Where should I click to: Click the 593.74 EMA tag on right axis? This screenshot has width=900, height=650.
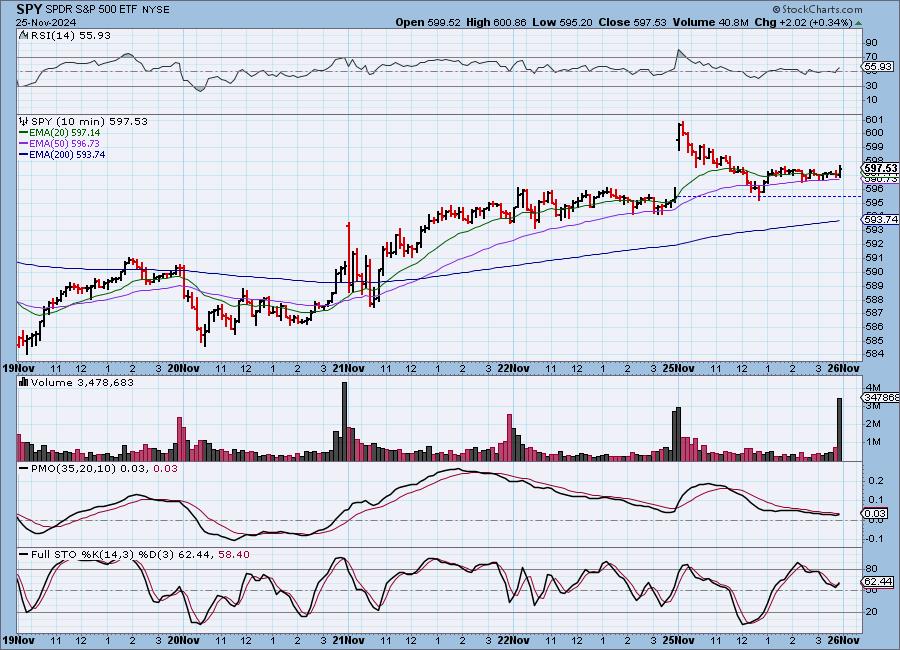click(880, 219)
